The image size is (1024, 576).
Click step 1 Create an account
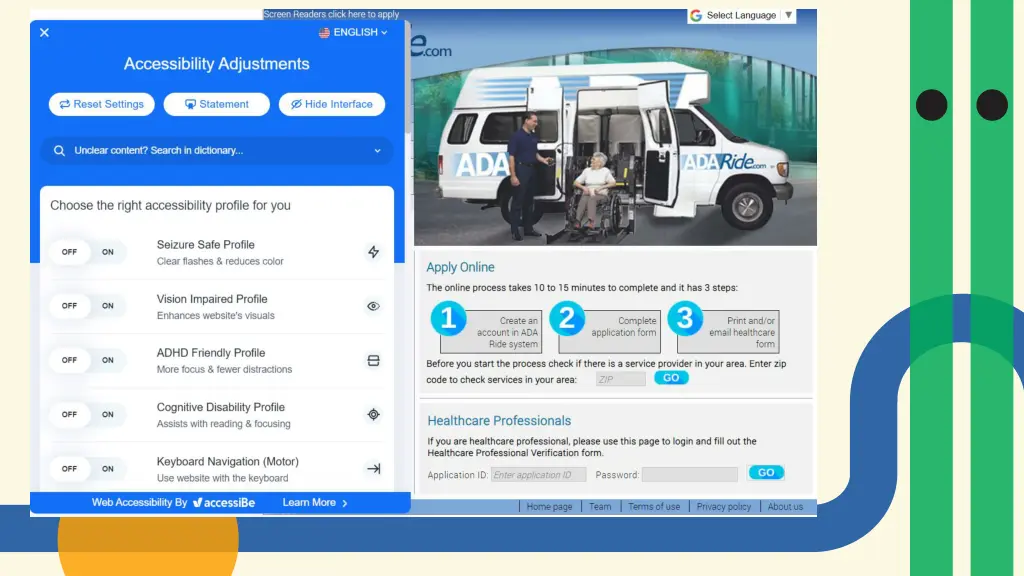pos(486,328)
